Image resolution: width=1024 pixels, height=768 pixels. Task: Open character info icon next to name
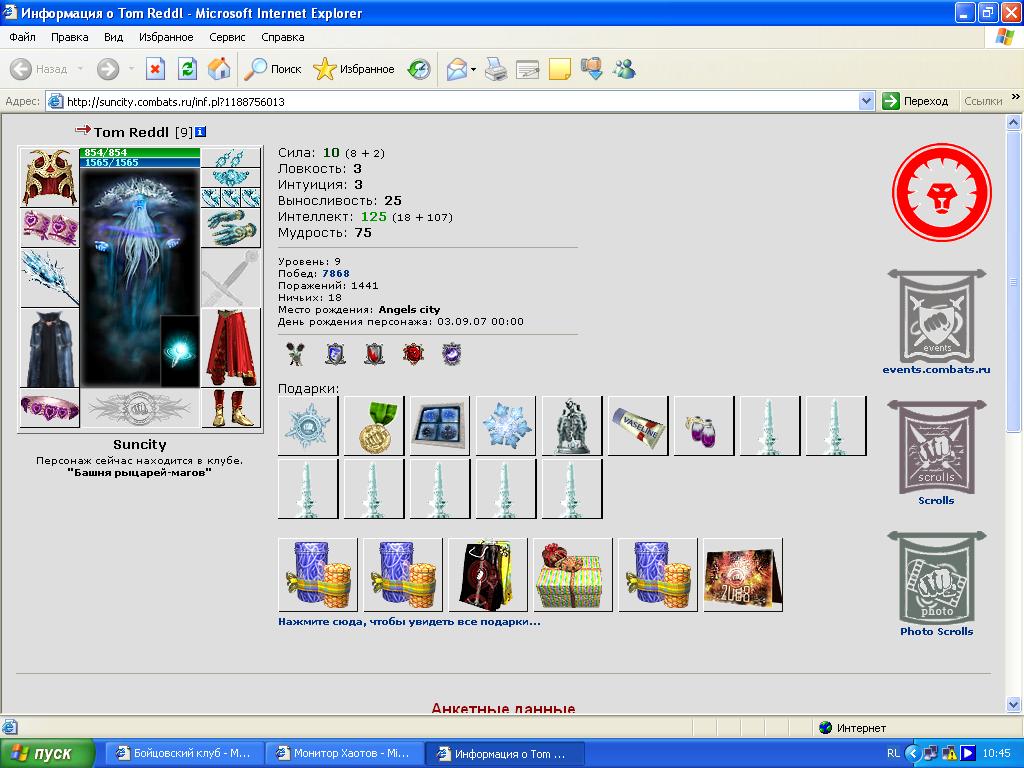point(200,132)
